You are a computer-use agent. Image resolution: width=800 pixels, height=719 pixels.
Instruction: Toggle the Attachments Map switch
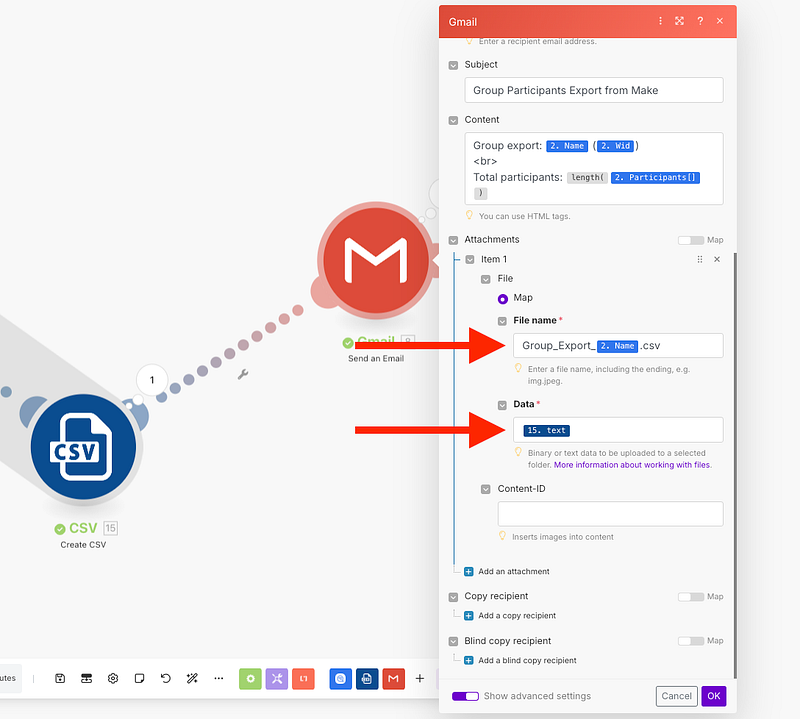(690, 240)
